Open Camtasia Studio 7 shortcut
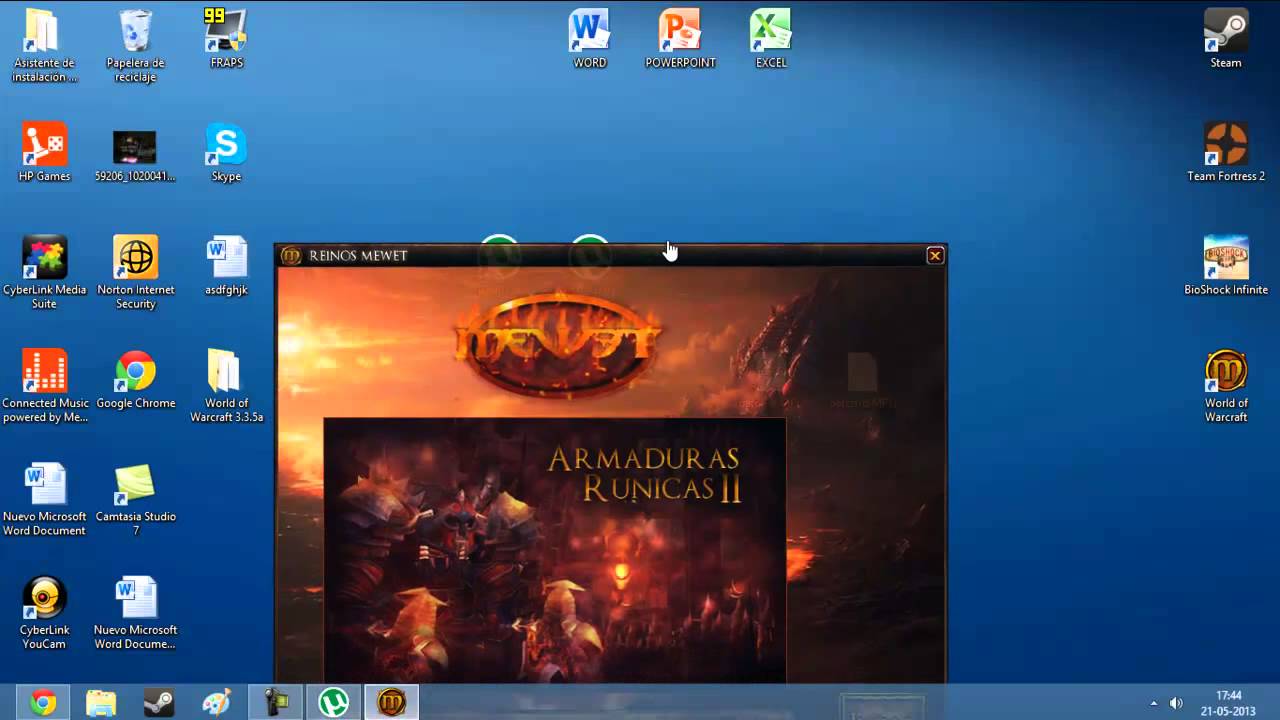This screenshot has height=720, width=1280. click(x=135, y=500)
